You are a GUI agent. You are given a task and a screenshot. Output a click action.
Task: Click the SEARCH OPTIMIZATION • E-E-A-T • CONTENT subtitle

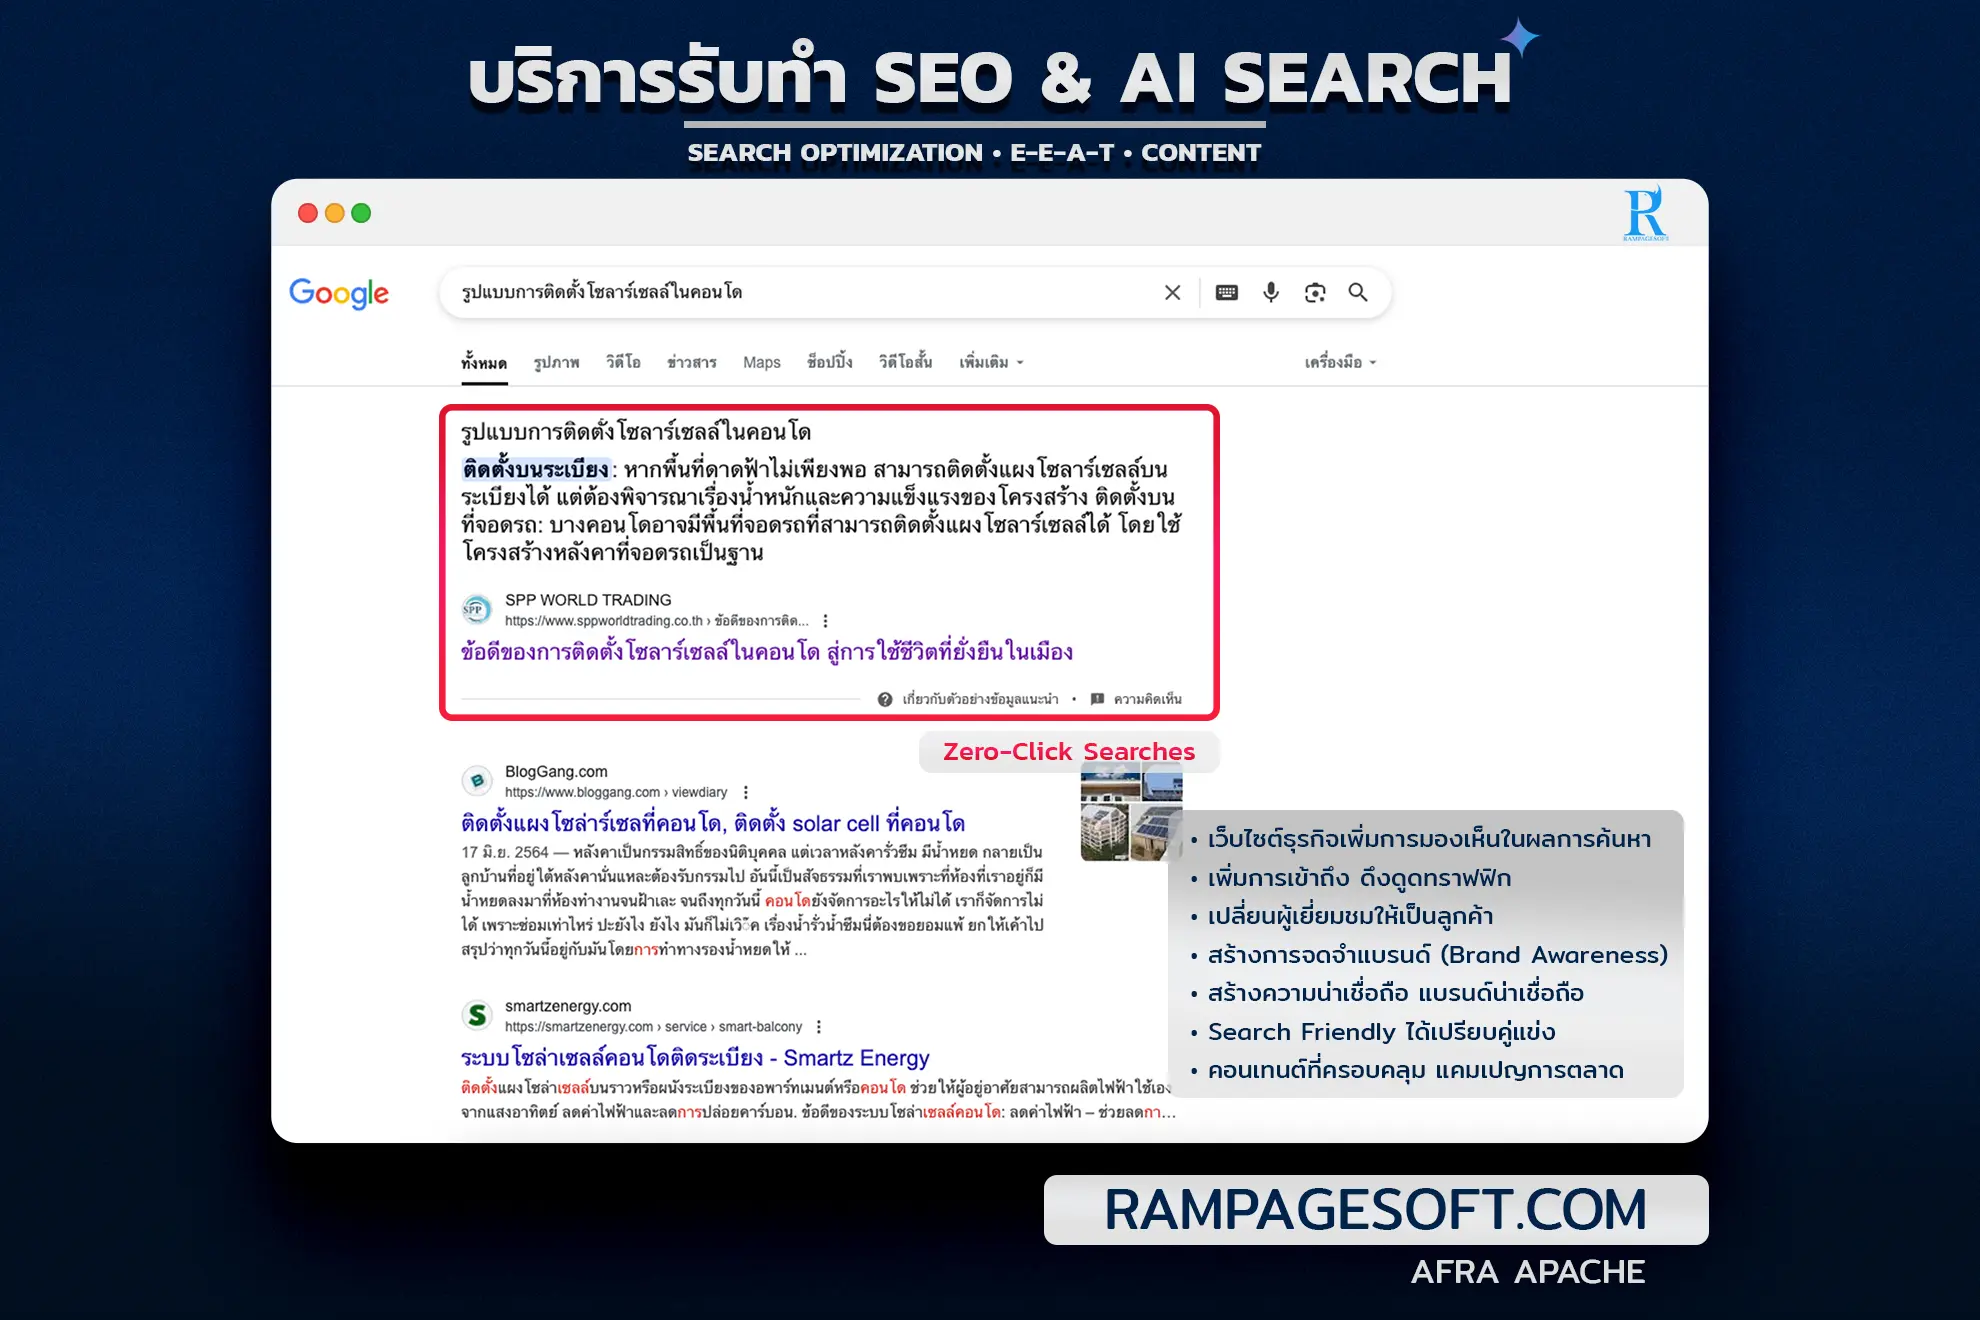(974, 153)
